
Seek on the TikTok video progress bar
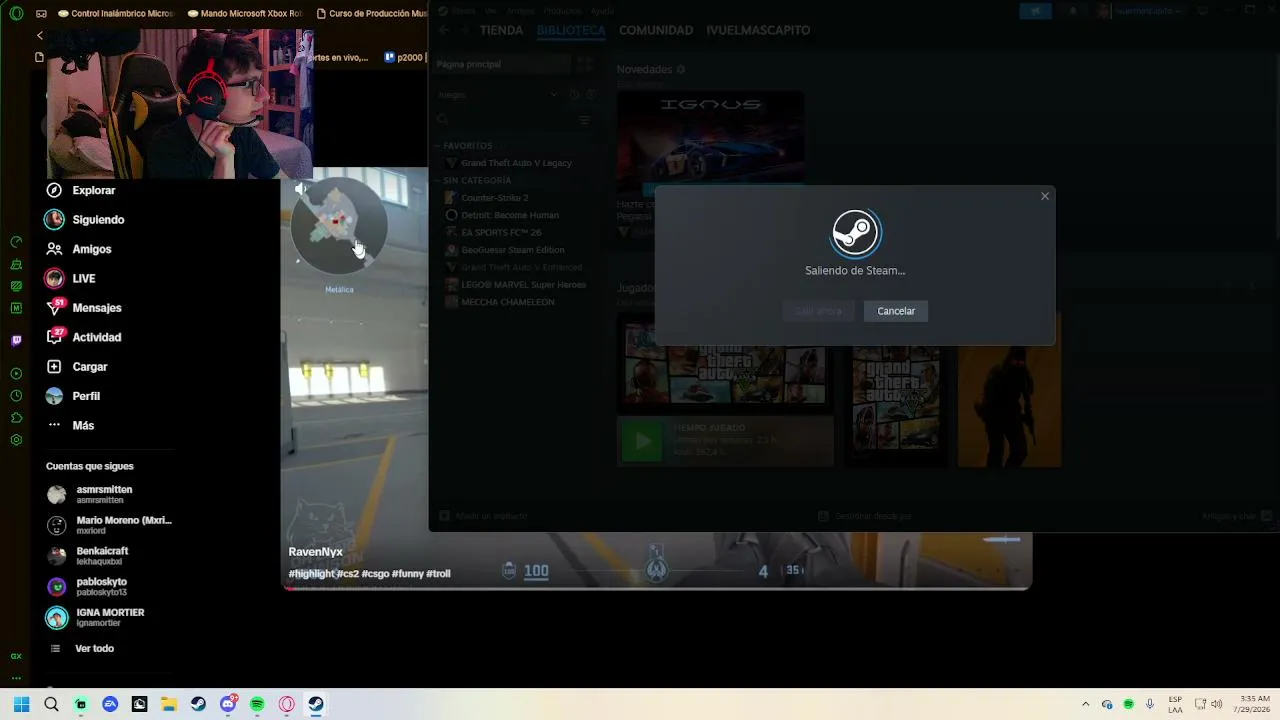point(657,588)
